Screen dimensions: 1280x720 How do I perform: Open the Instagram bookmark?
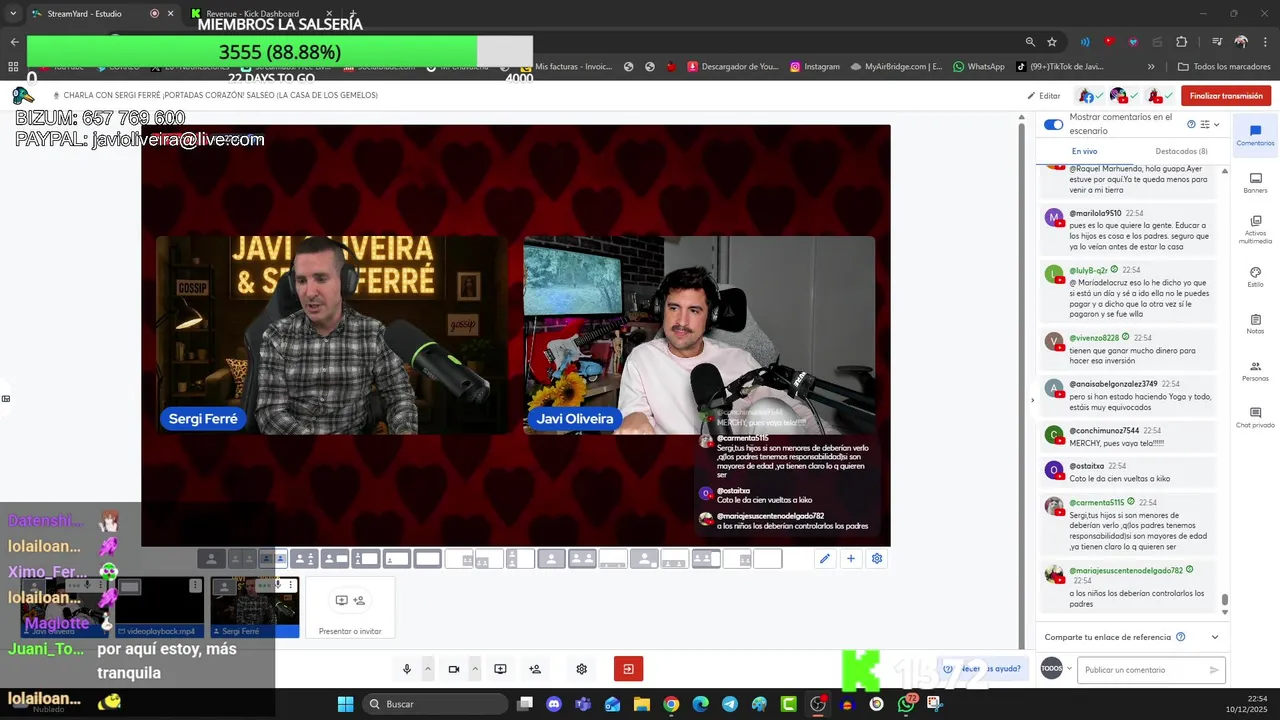pyautogui.click(x=815, y=66)
